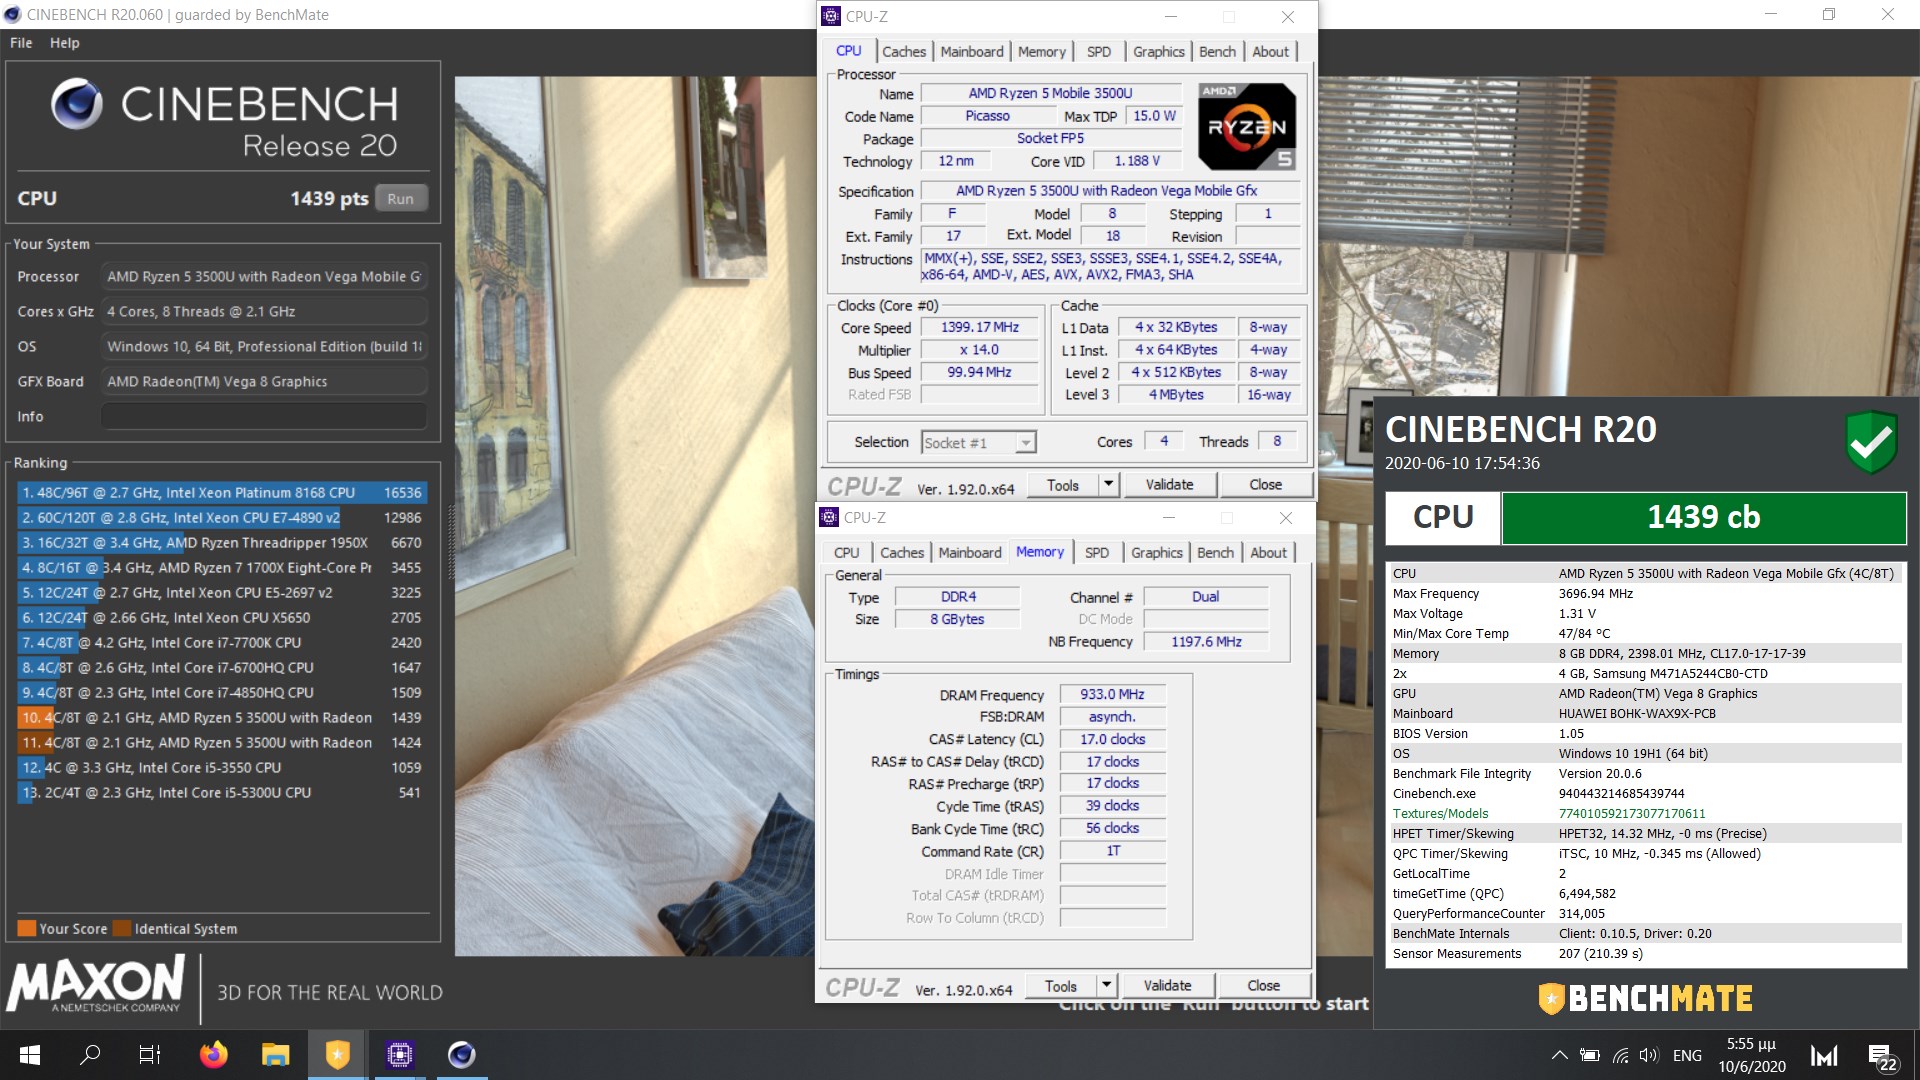Click Tools button in top CPU-Z
Screen dimensions: 1920x1080
(x=1063, y=485)
